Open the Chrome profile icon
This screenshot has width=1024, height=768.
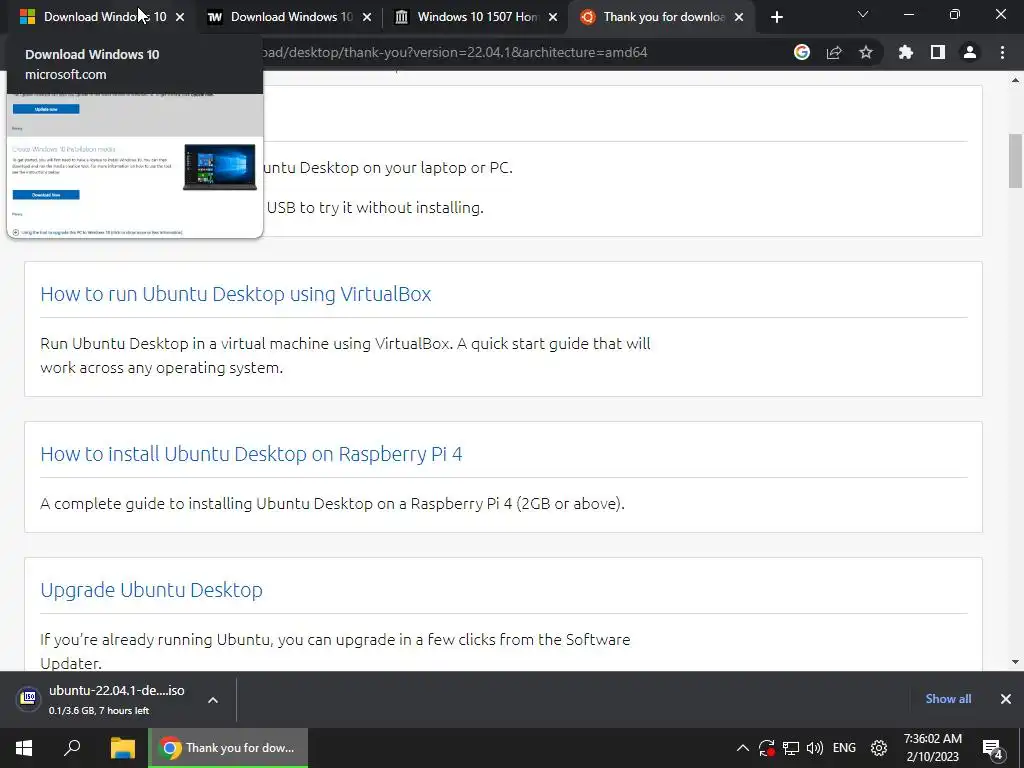(x=970, y=52)
